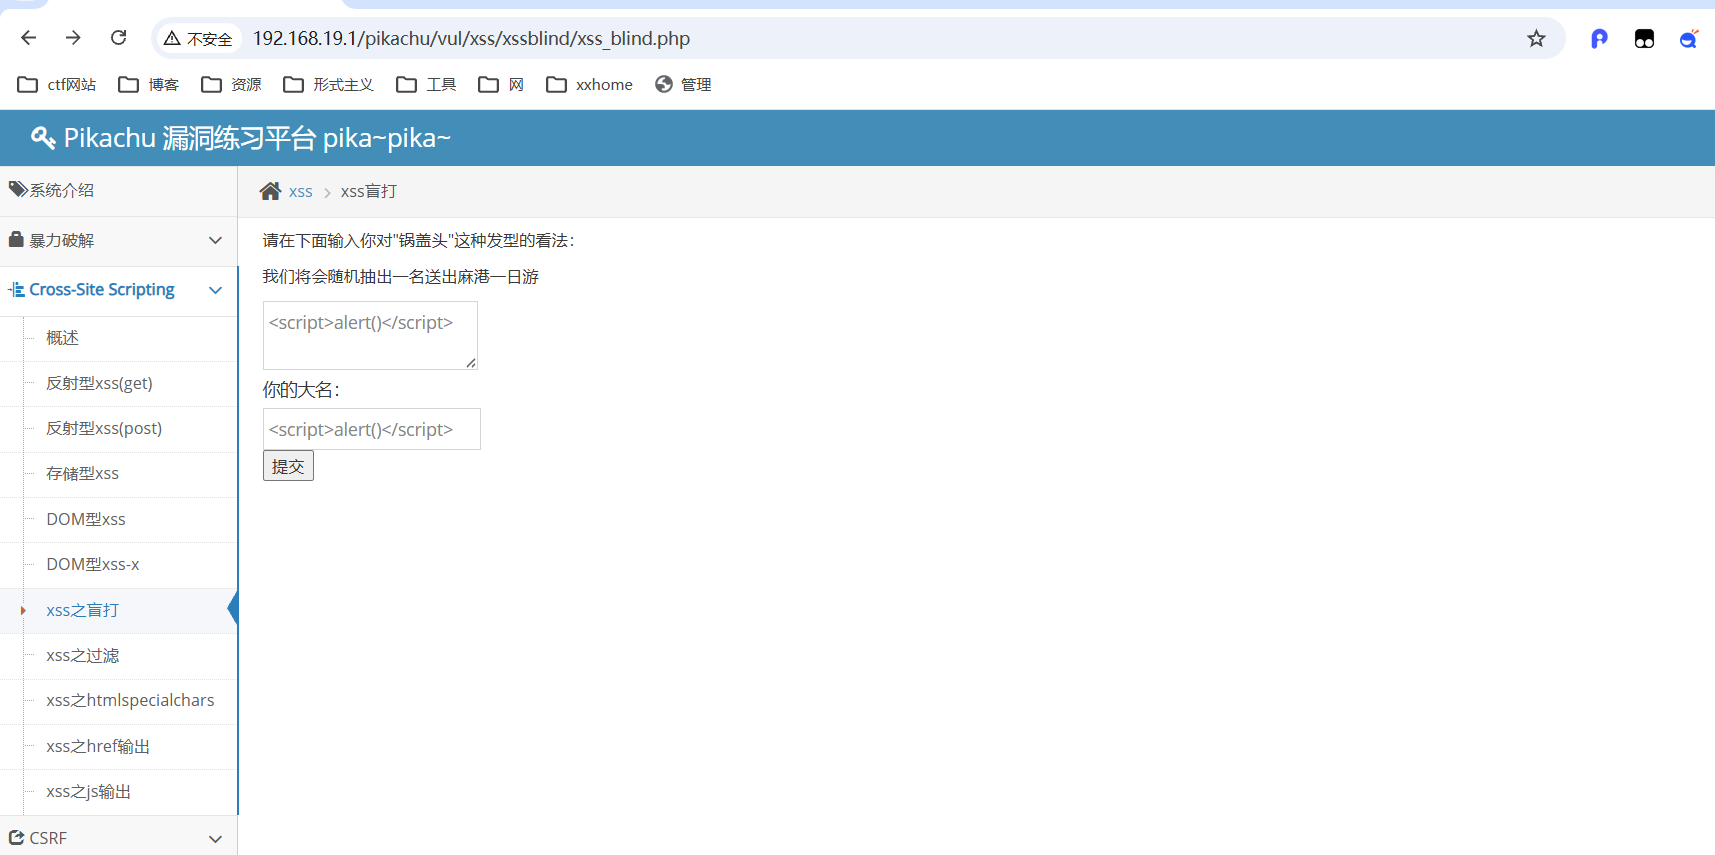Bookmark this page with the star icon

(x=1536, y=39)
